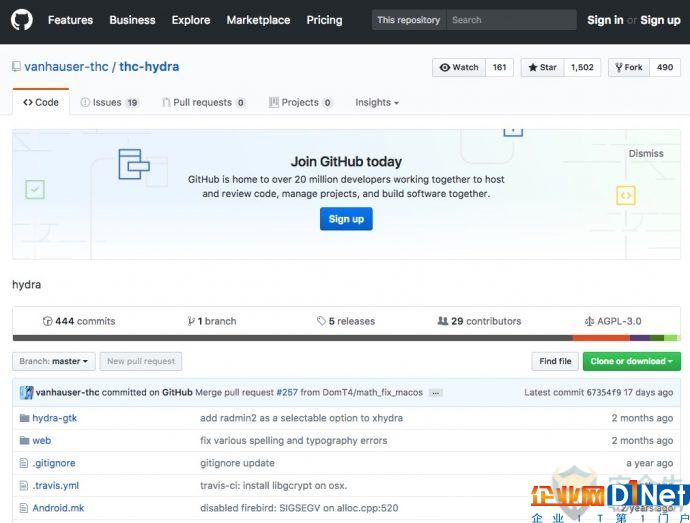The height and width of the screenshot is (523, 690).
Task: Open Explore in the top navigation
Action: pos(191,20)
